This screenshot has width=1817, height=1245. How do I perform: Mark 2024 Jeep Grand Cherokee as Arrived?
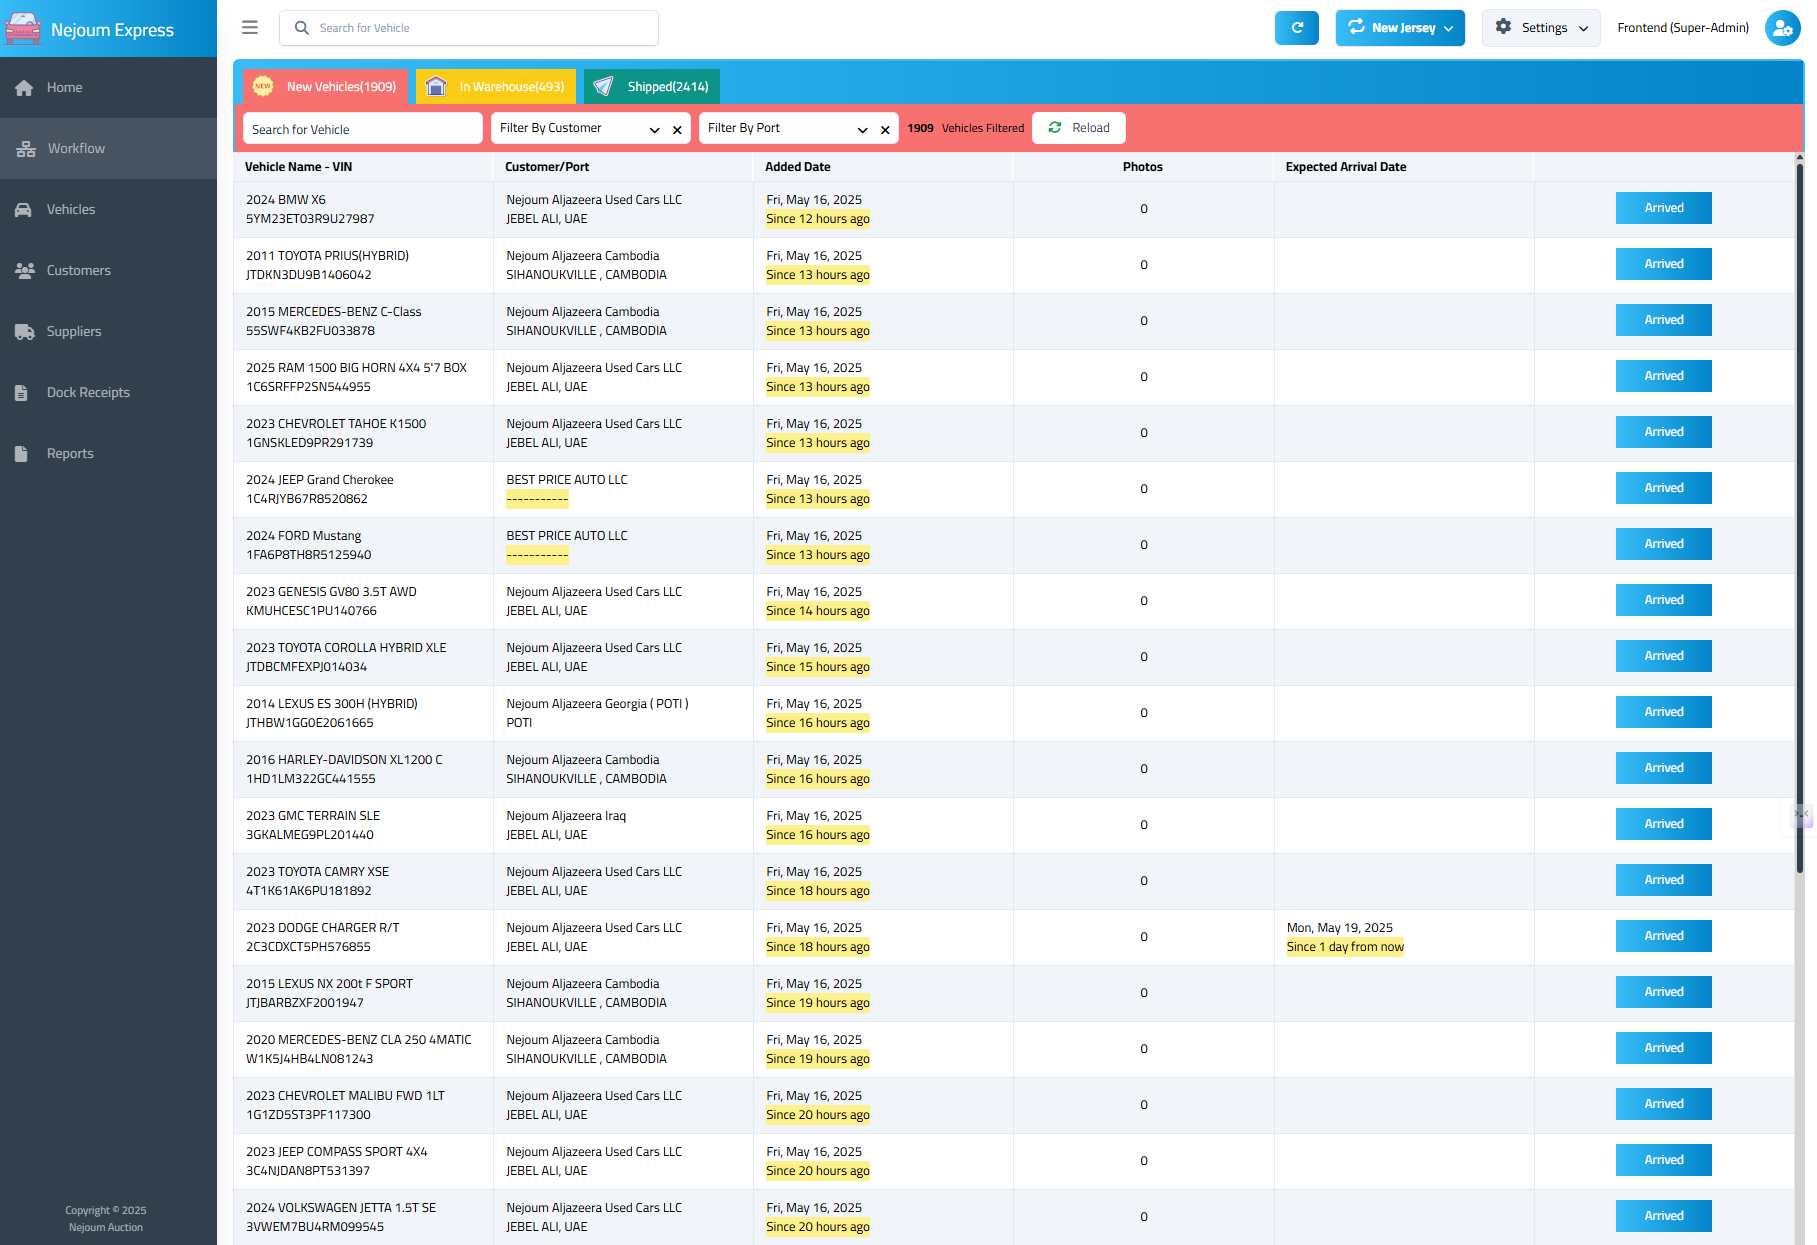click(x=1663, y=488)
